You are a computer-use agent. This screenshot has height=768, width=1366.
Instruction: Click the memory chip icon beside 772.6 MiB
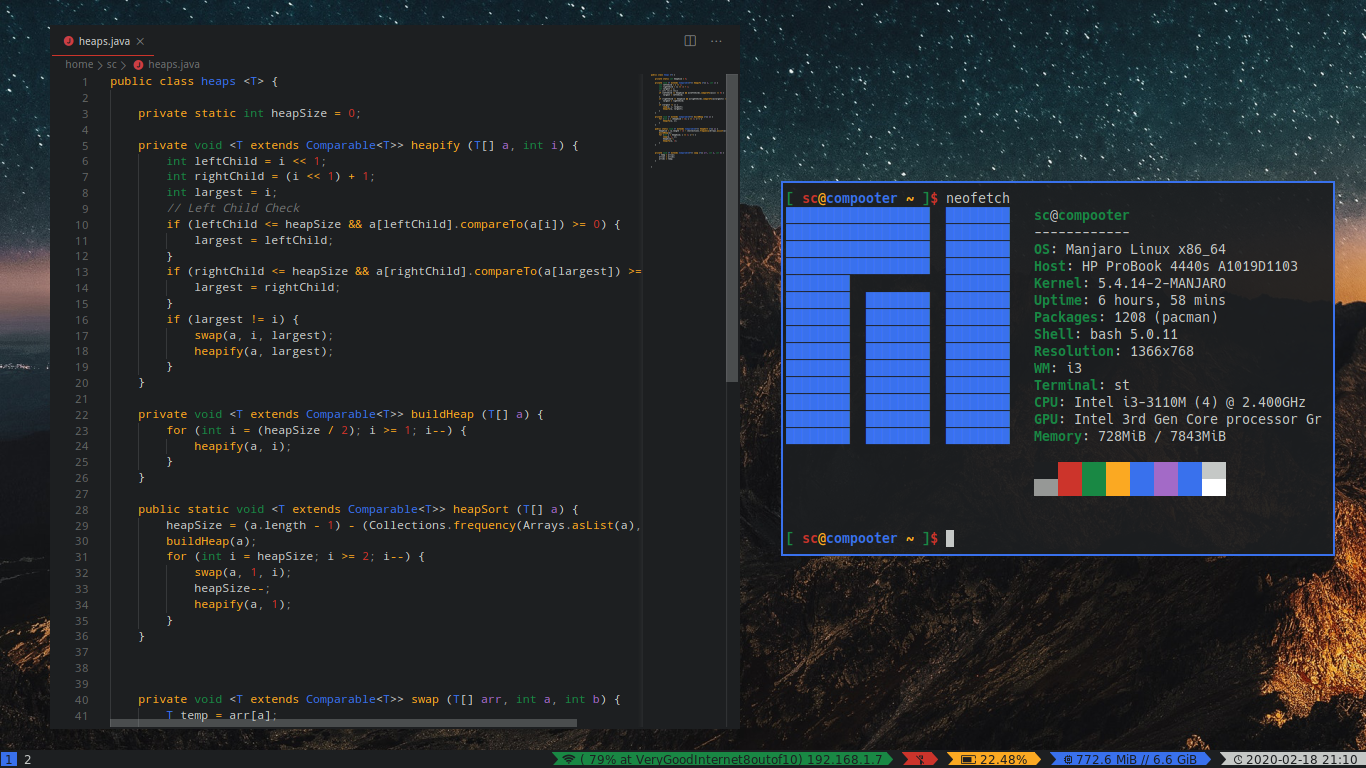[1069, 759]
